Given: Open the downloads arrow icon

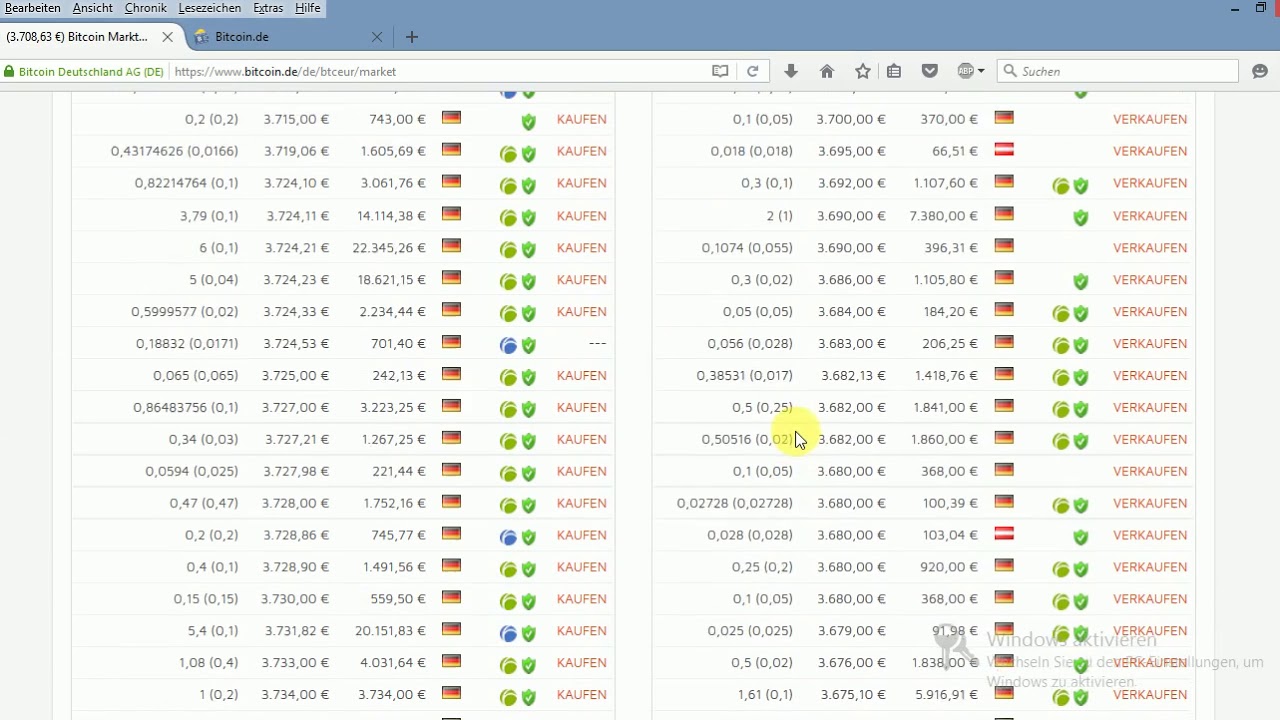Looking at the screenshot, I should pos(791,71).
